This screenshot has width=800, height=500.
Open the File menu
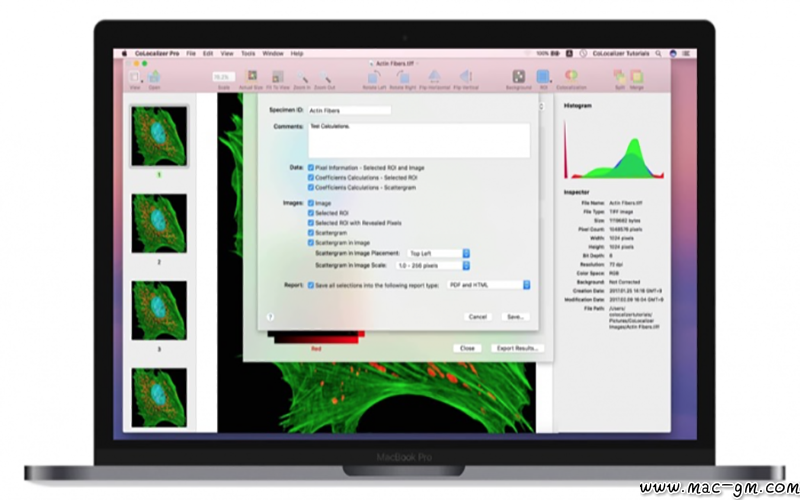tap(191, 53)
